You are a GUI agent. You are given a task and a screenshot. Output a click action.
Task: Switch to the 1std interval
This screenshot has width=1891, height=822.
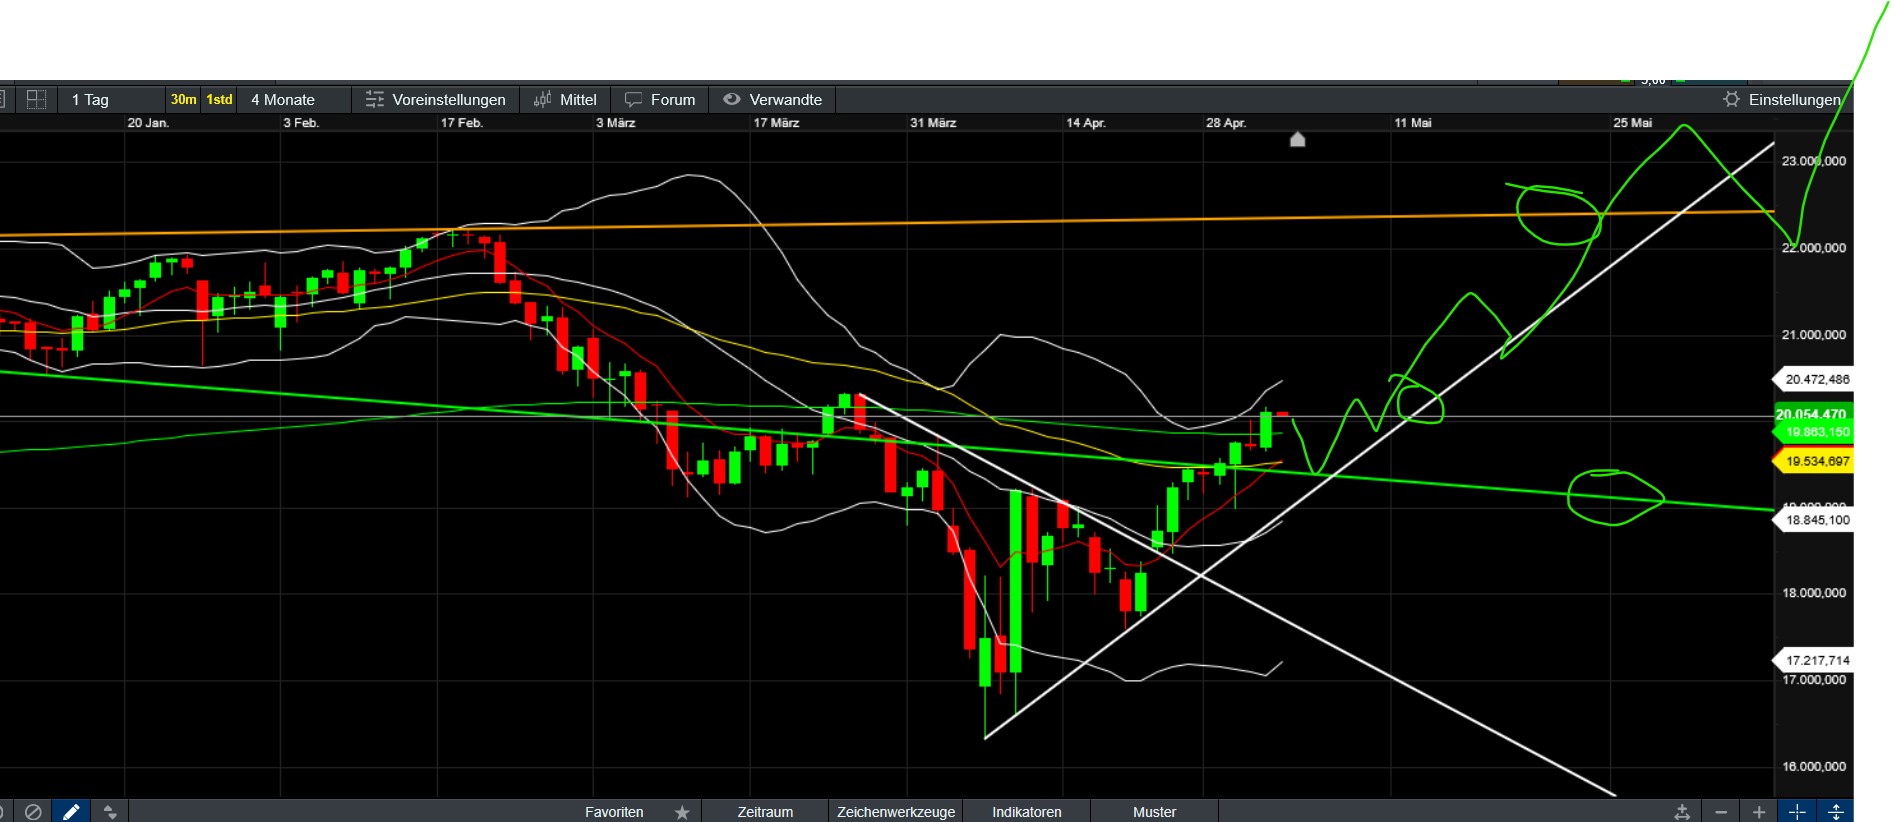tap(219, 99)
